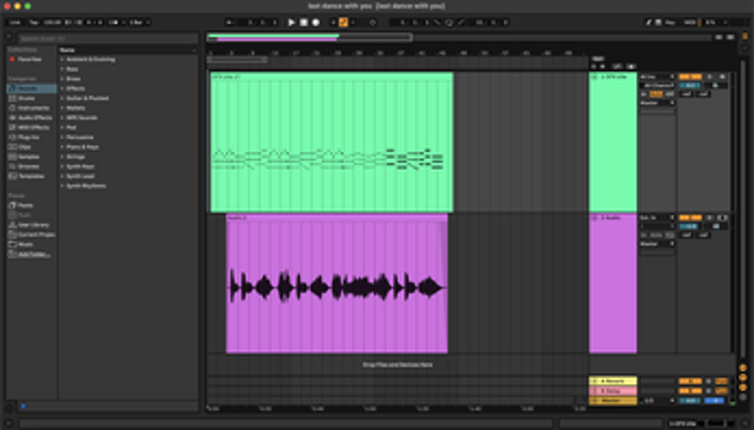Image resolution: width=754 pixels, height=430 pixels.
Task: Fold the green GTA Like track
Action: [x=595, y=77]
